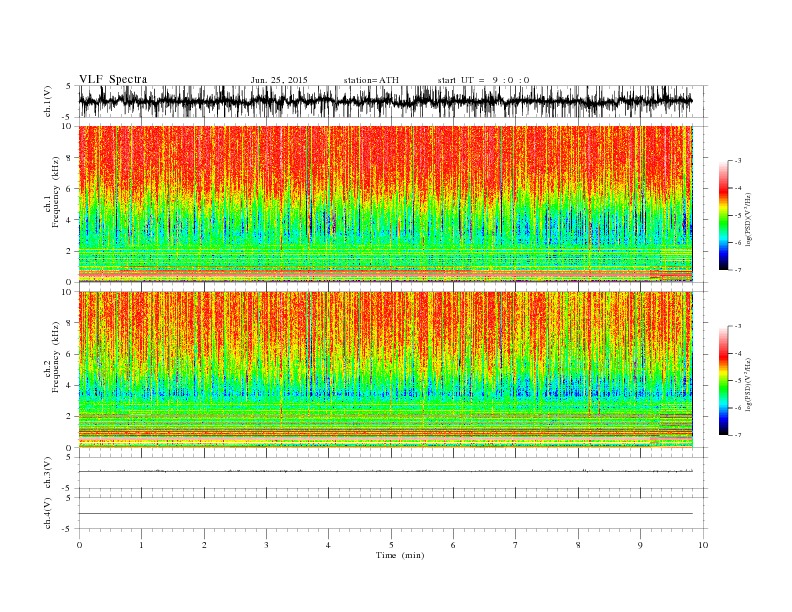Click the ch.2 spectrogram "6" kHz tick label

point(70,354)
